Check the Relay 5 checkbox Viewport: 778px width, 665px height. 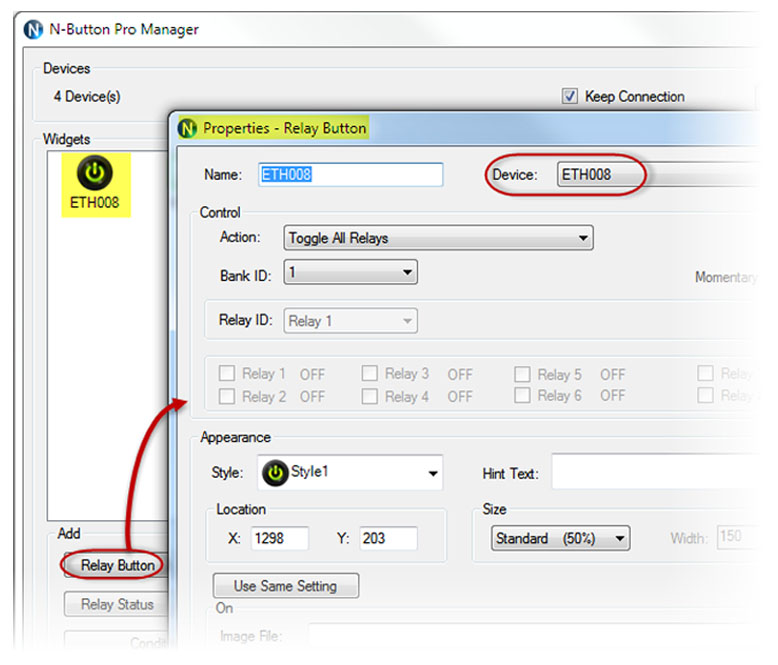522,374
